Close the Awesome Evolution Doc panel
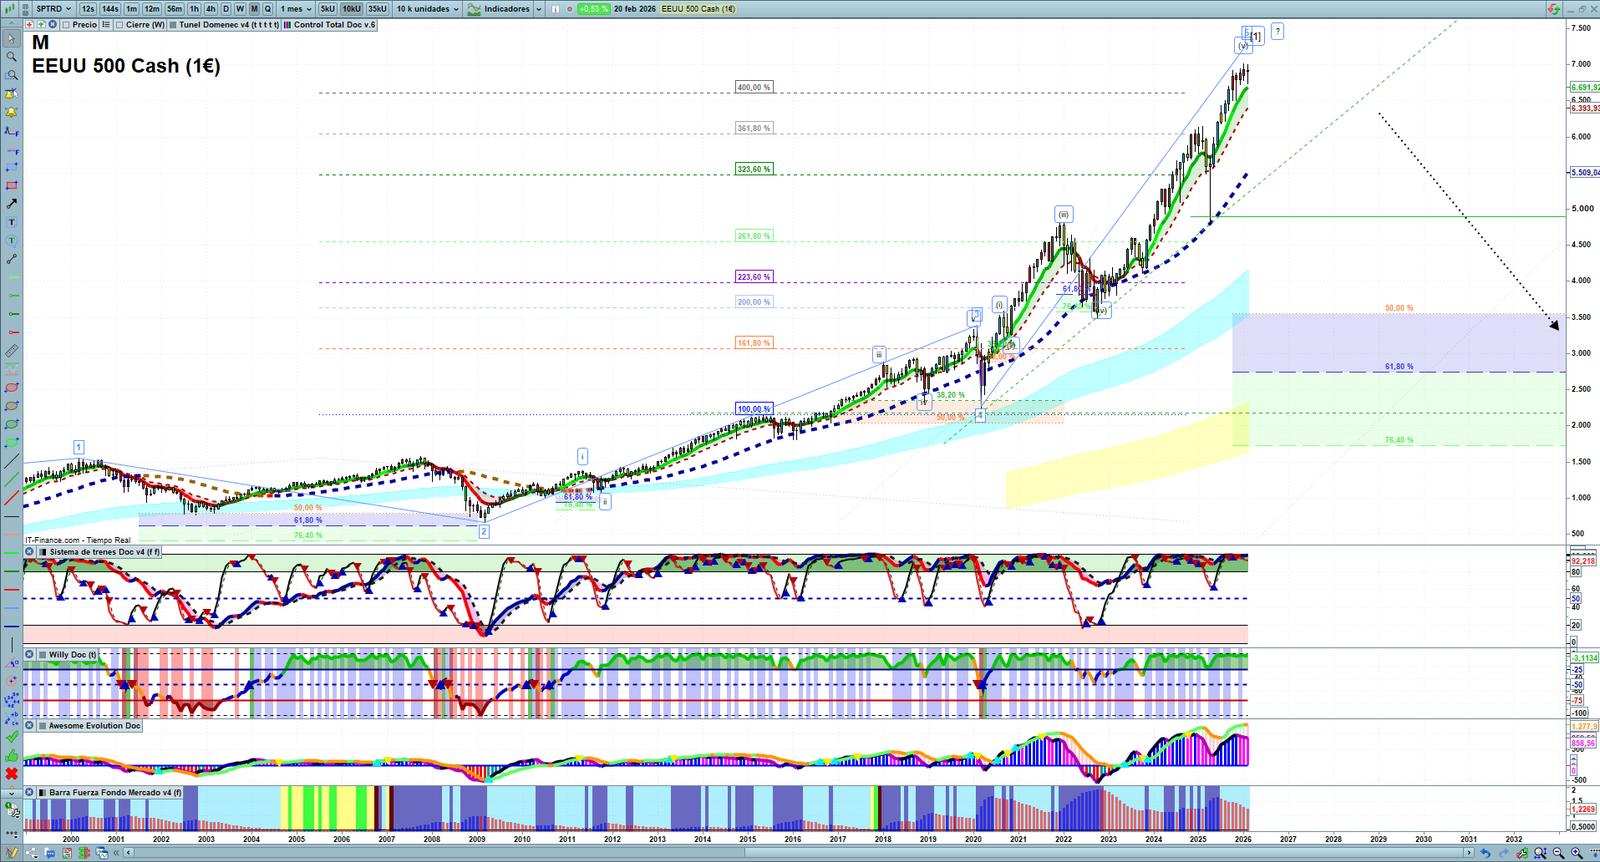 click(30, 726)
